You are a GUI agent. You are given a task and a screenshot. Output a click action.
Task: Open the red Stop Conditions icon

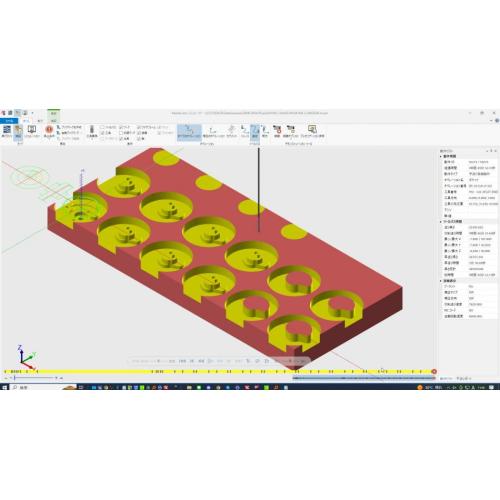(x=49, y=132)
